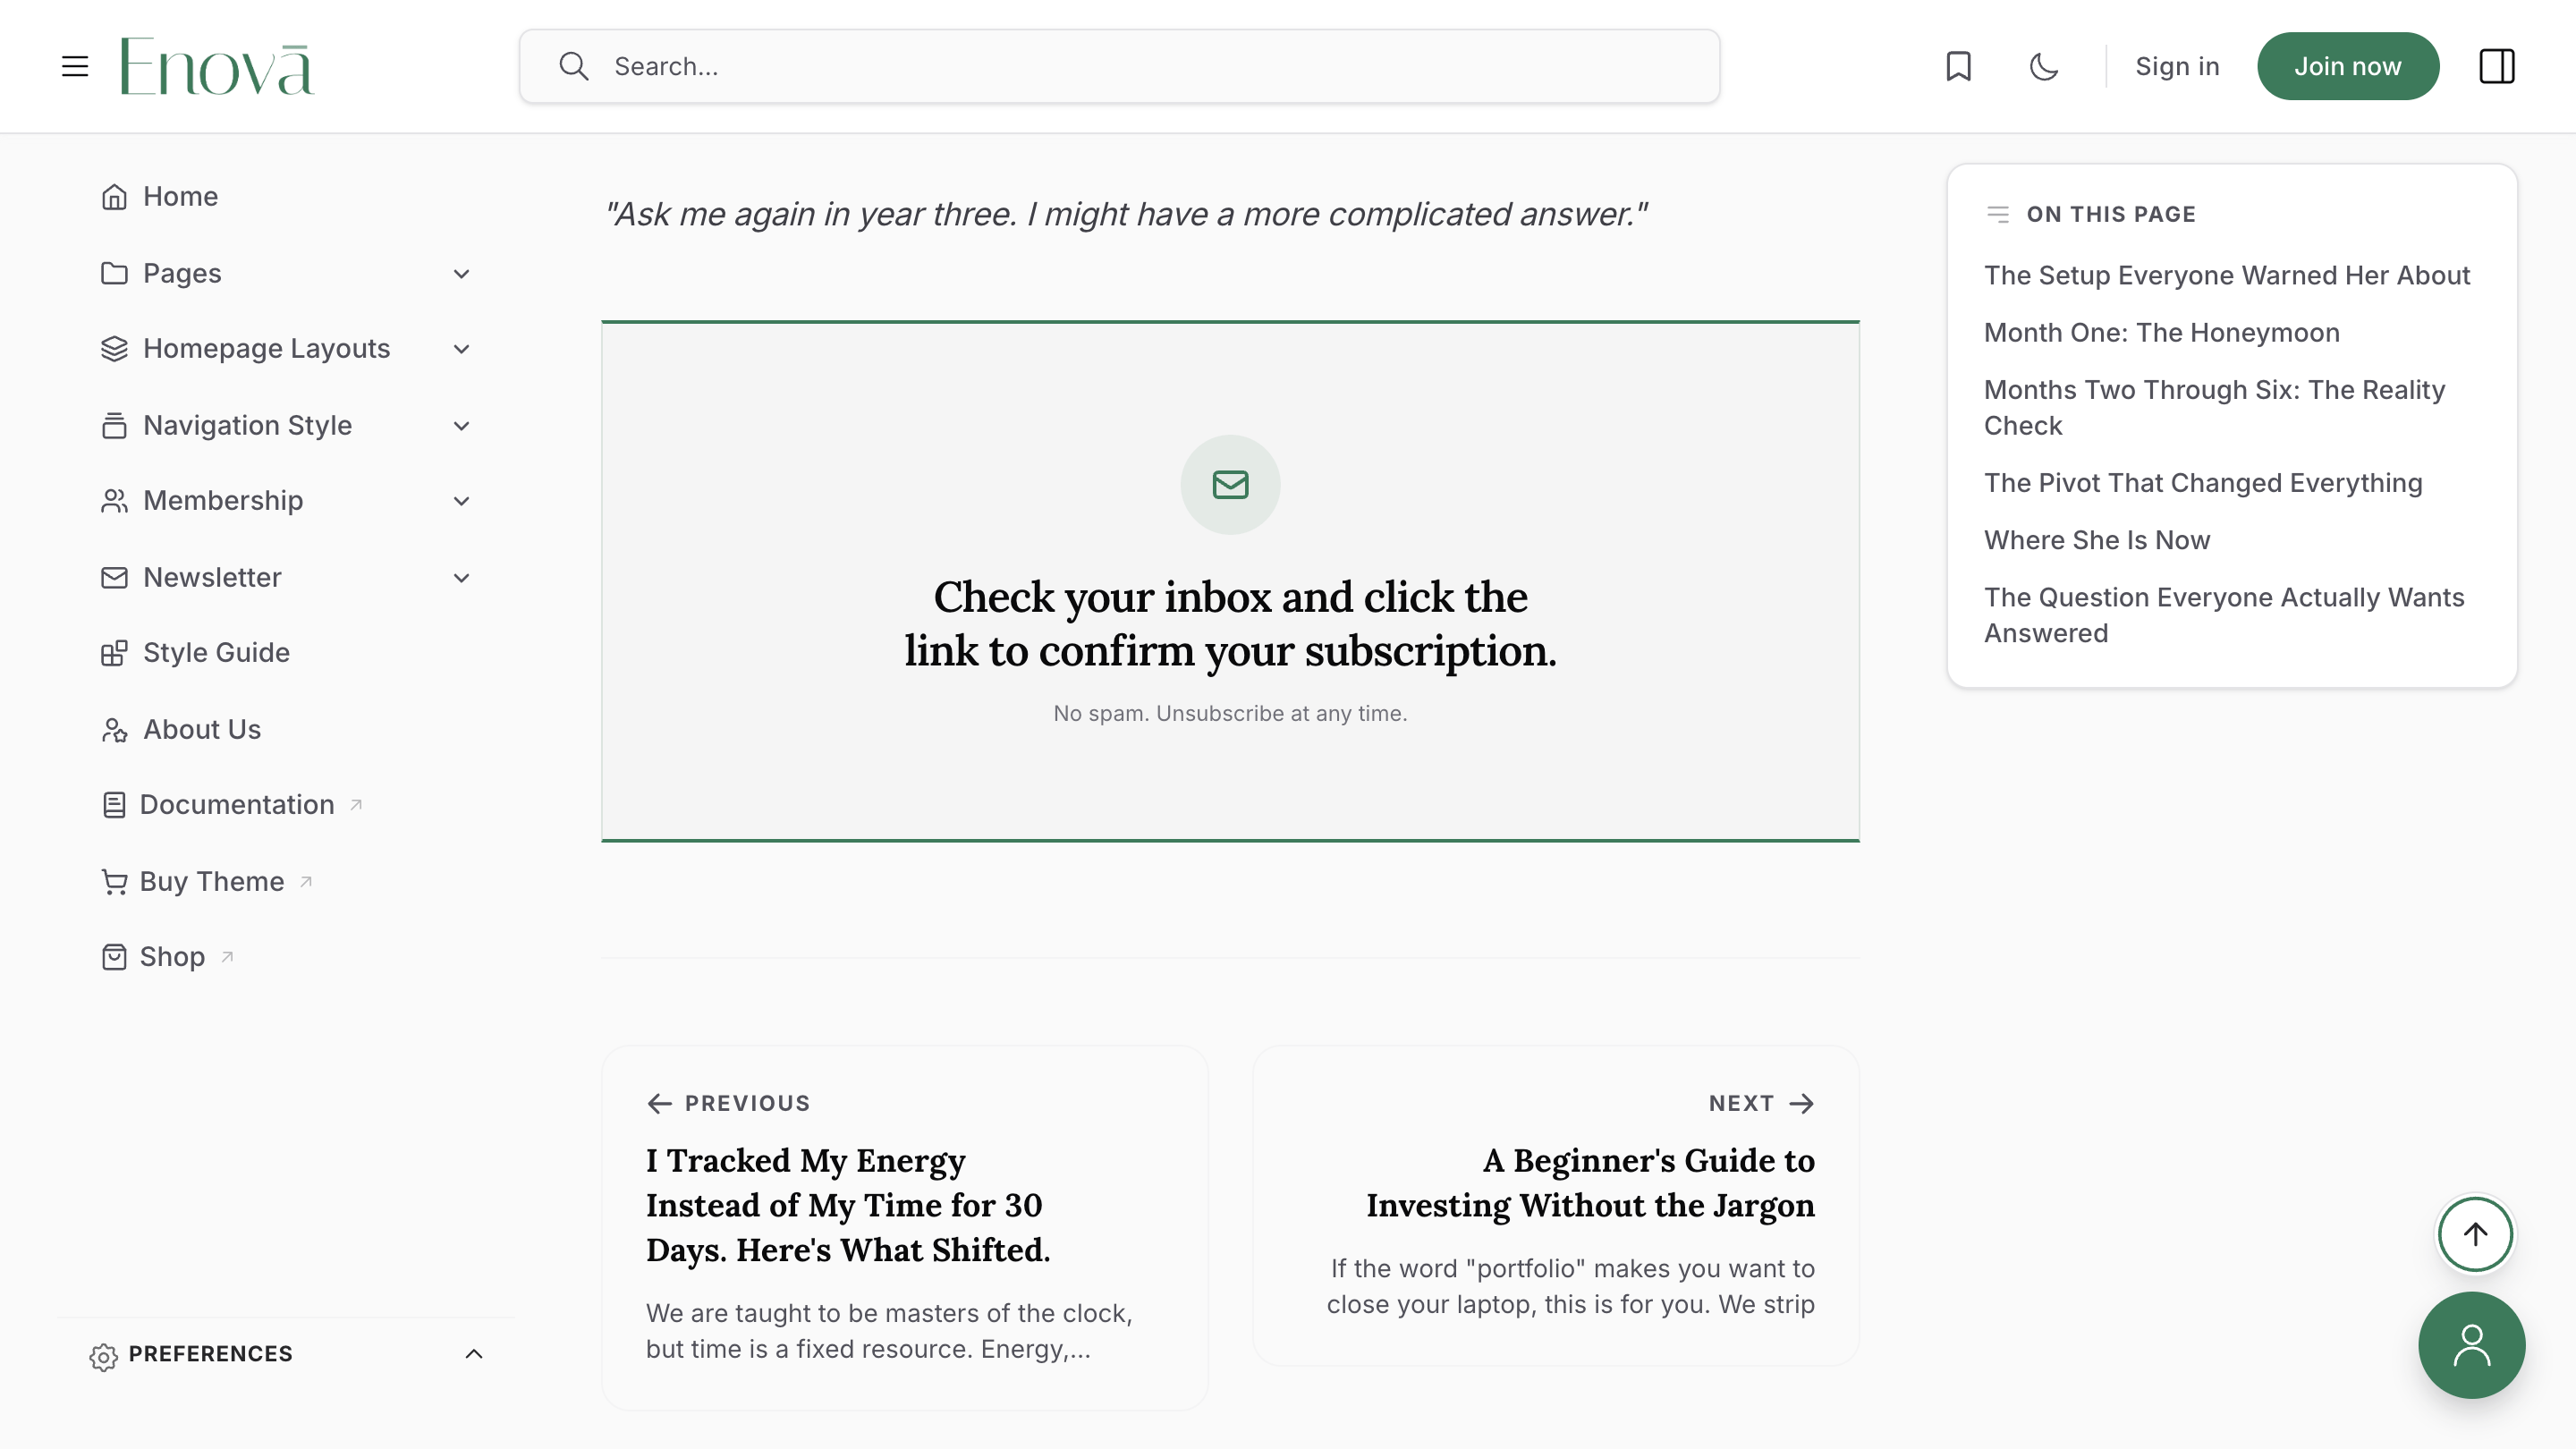
Task: Click the Buy Theme external link arrow
Action: tap(306, 881)
